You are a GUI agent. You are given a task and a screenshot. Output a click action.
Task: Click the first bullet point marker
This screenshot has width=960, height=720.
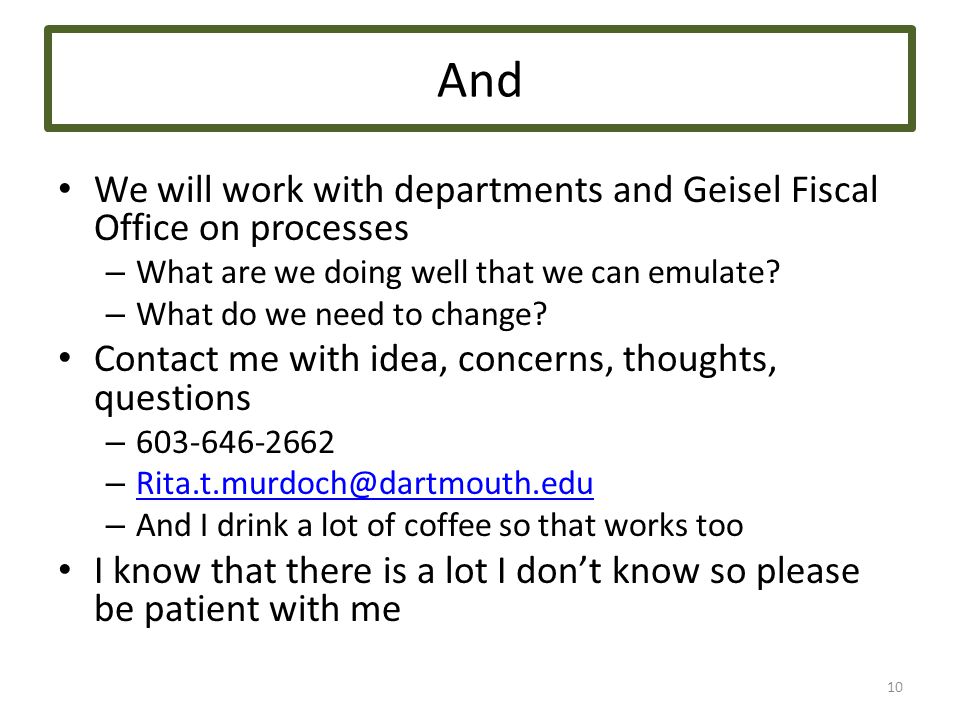[x=66, y=189]
